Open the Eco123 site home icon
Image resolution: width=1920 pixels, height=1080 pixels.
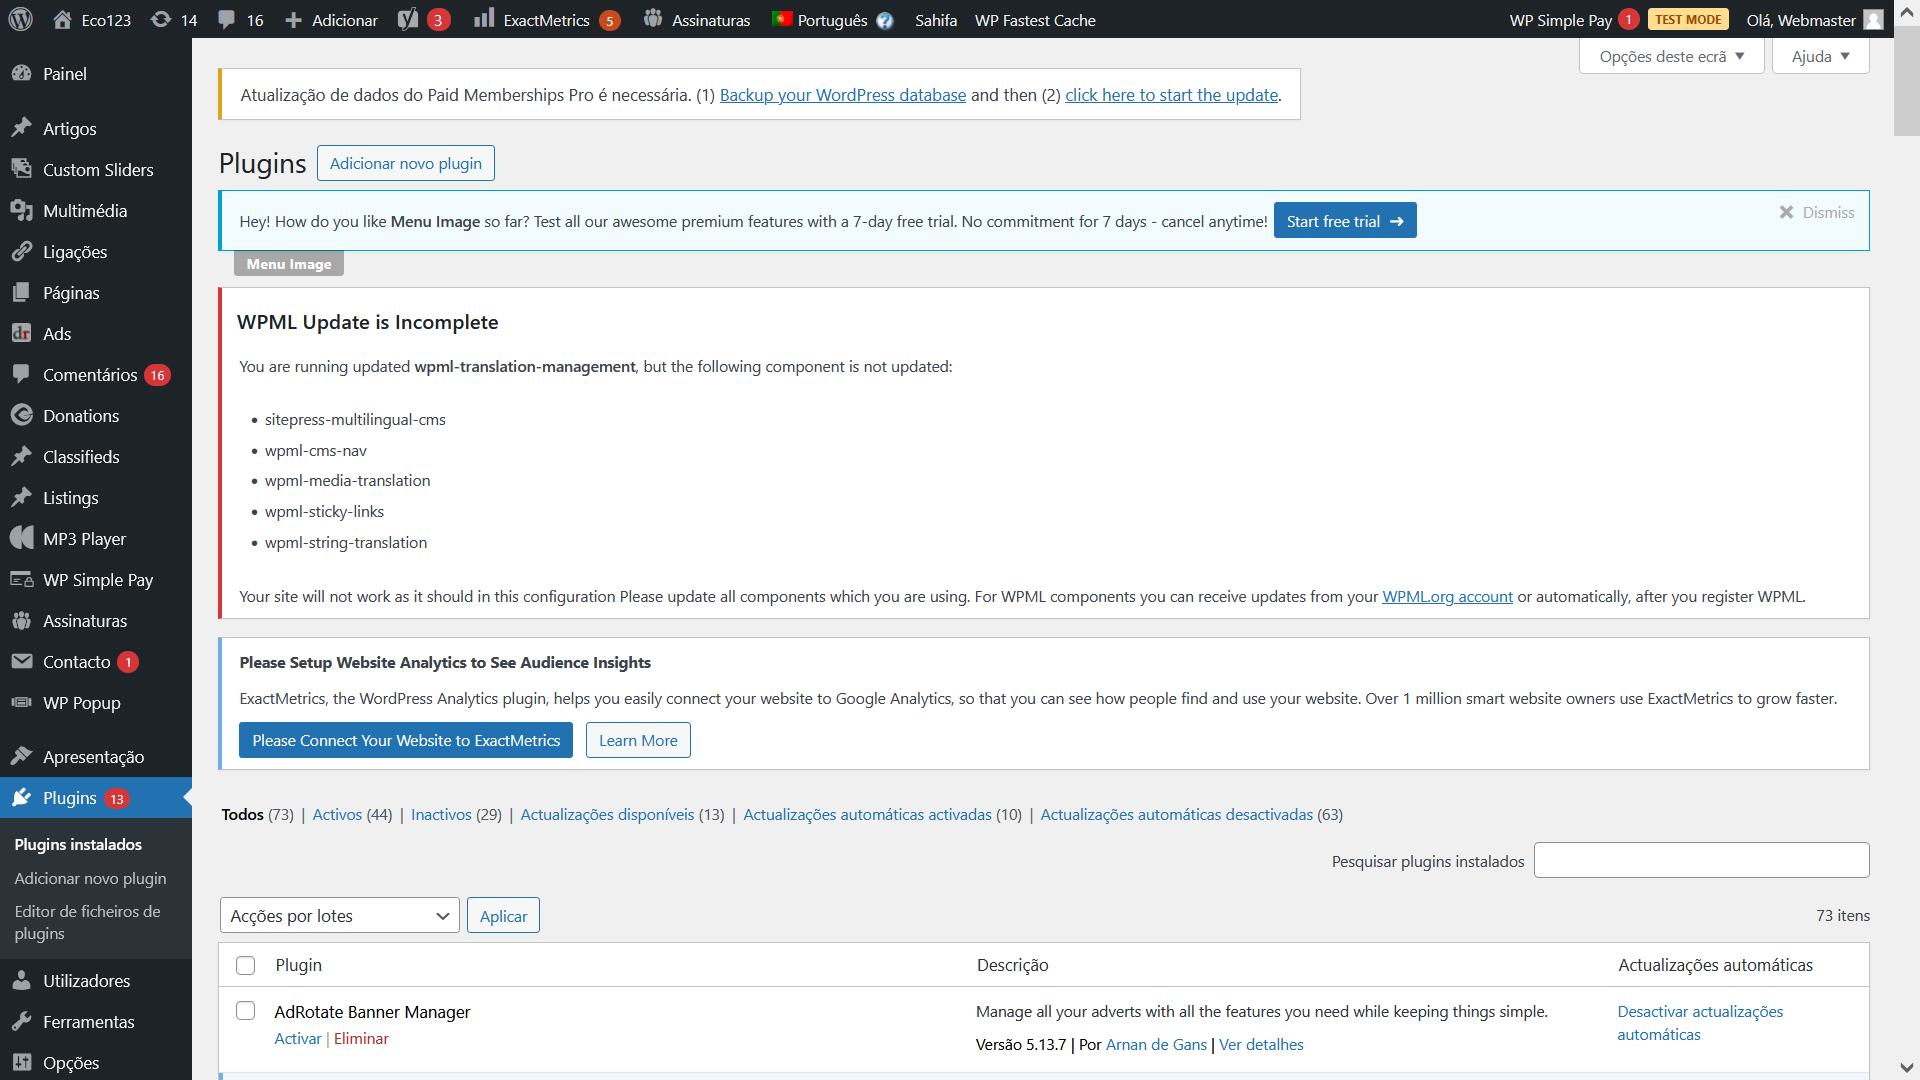pyautogui.click(x=62, y=19)
